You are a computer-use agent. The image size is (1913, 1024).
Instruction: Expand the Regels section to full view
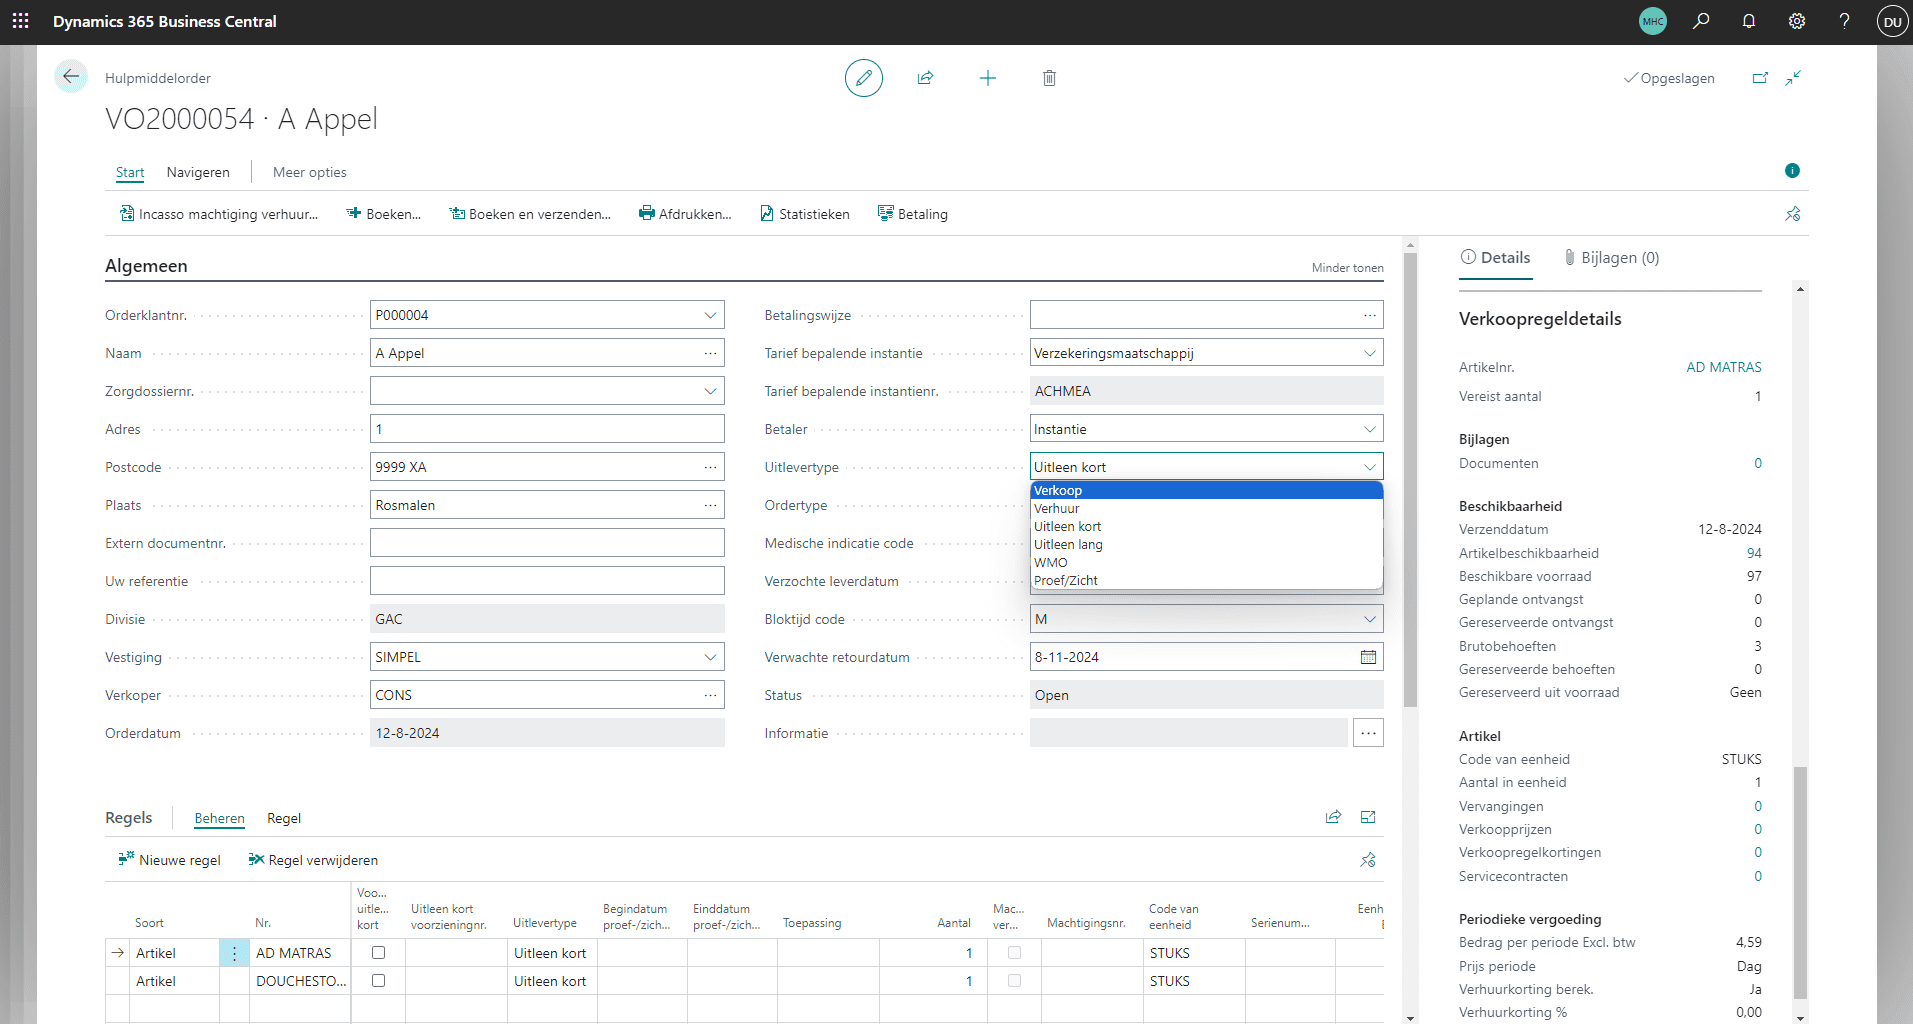(1368, 817)
